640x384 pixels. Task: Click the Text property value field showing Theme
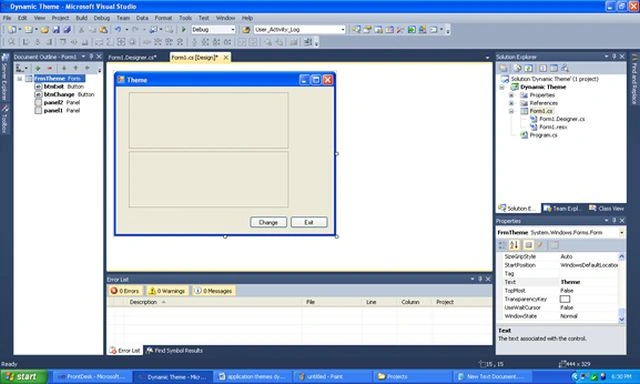[588, 282]
